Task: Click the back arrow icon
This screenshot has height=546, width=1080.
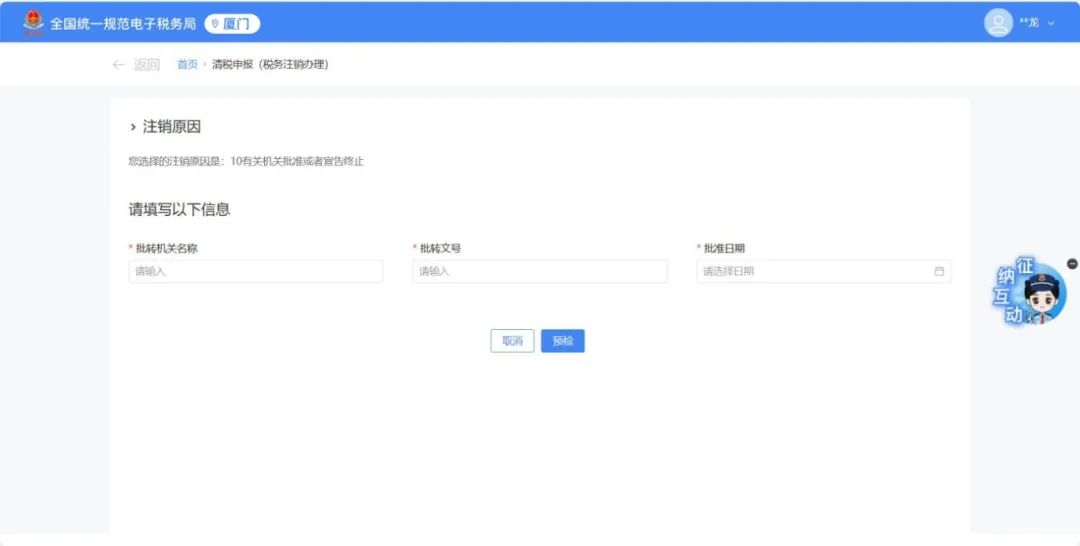Action: (118, 65)
